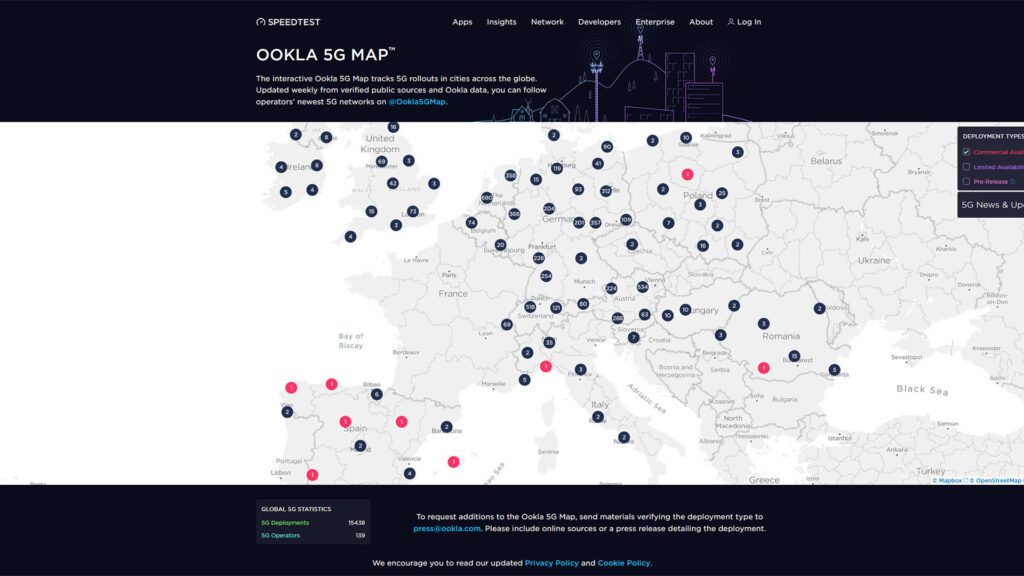Click the 226 cluster marker near Frankfurt
Screen dimensions: 1024x576
click(539, 258)
